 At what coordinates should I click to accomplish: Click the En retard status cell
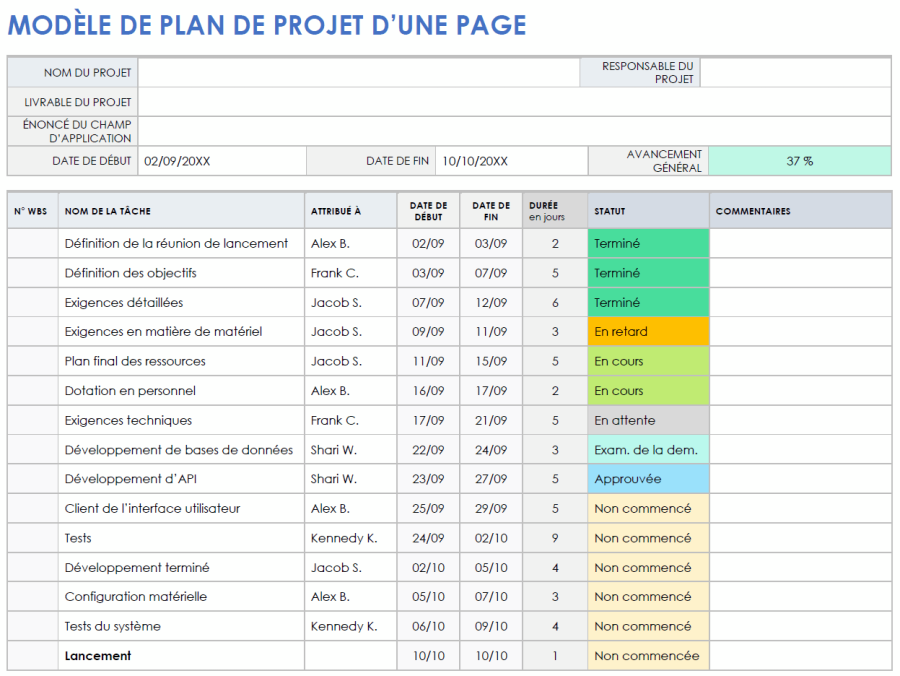(646, 331)
